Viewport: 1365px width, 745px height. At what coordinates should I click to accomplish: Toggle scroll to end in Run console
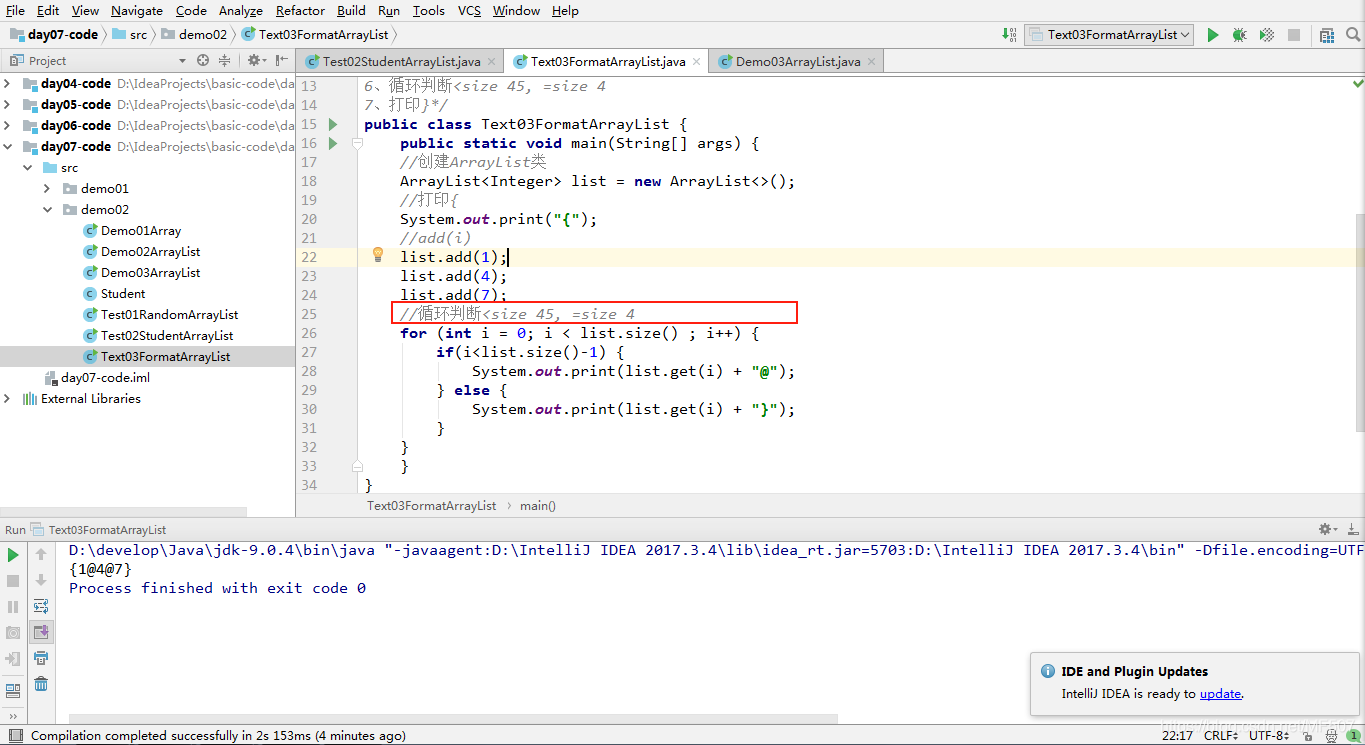41,632
